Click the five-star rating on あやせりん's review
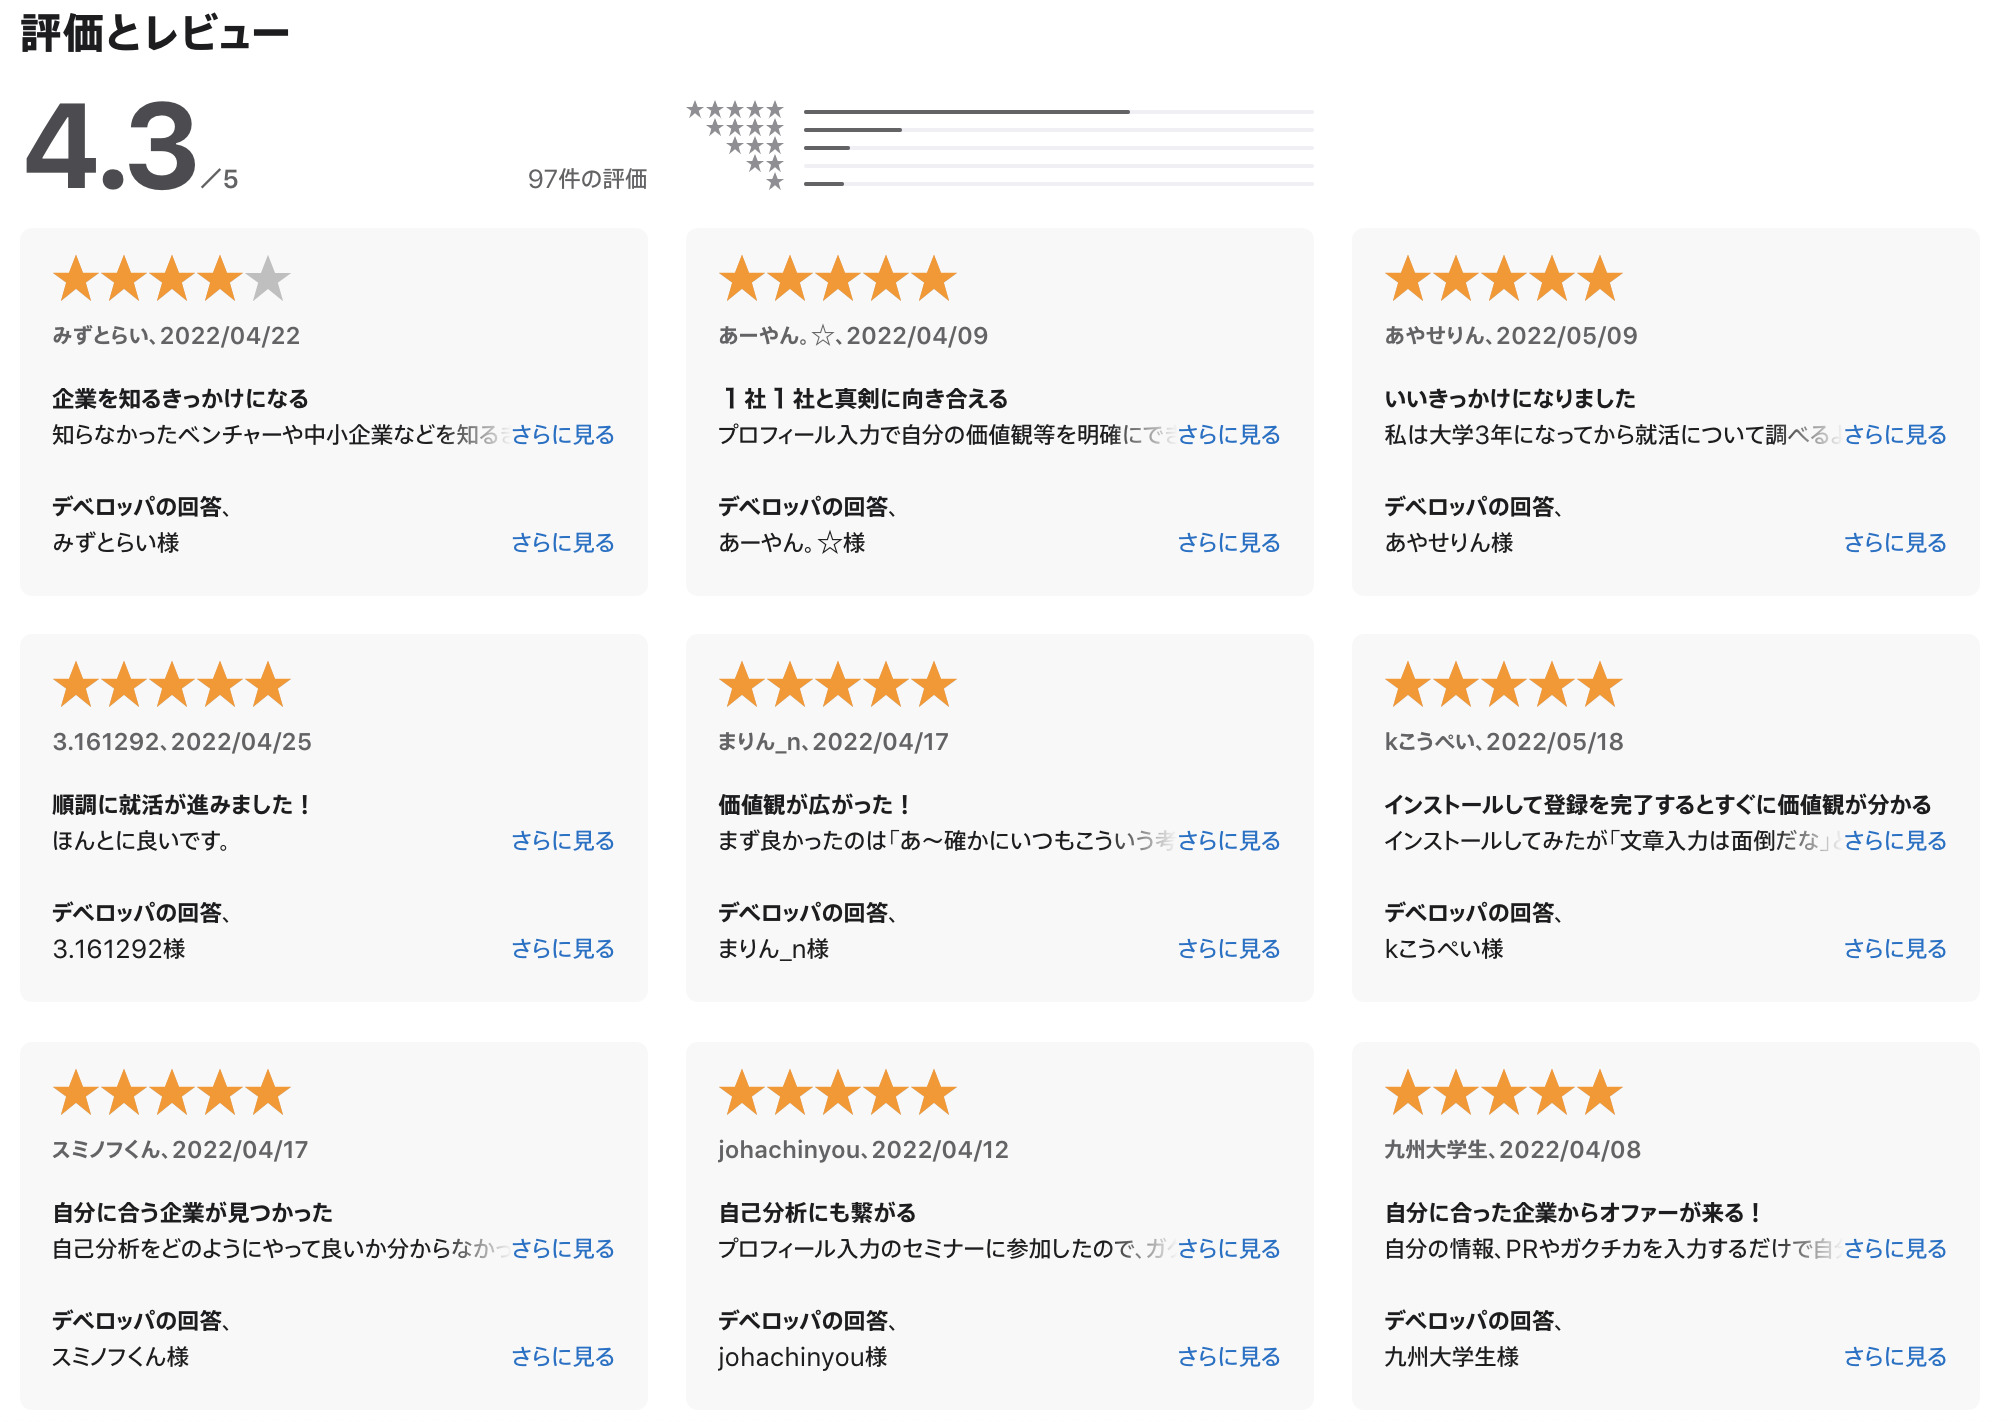2008x1422 pixels. point(1503,279)
